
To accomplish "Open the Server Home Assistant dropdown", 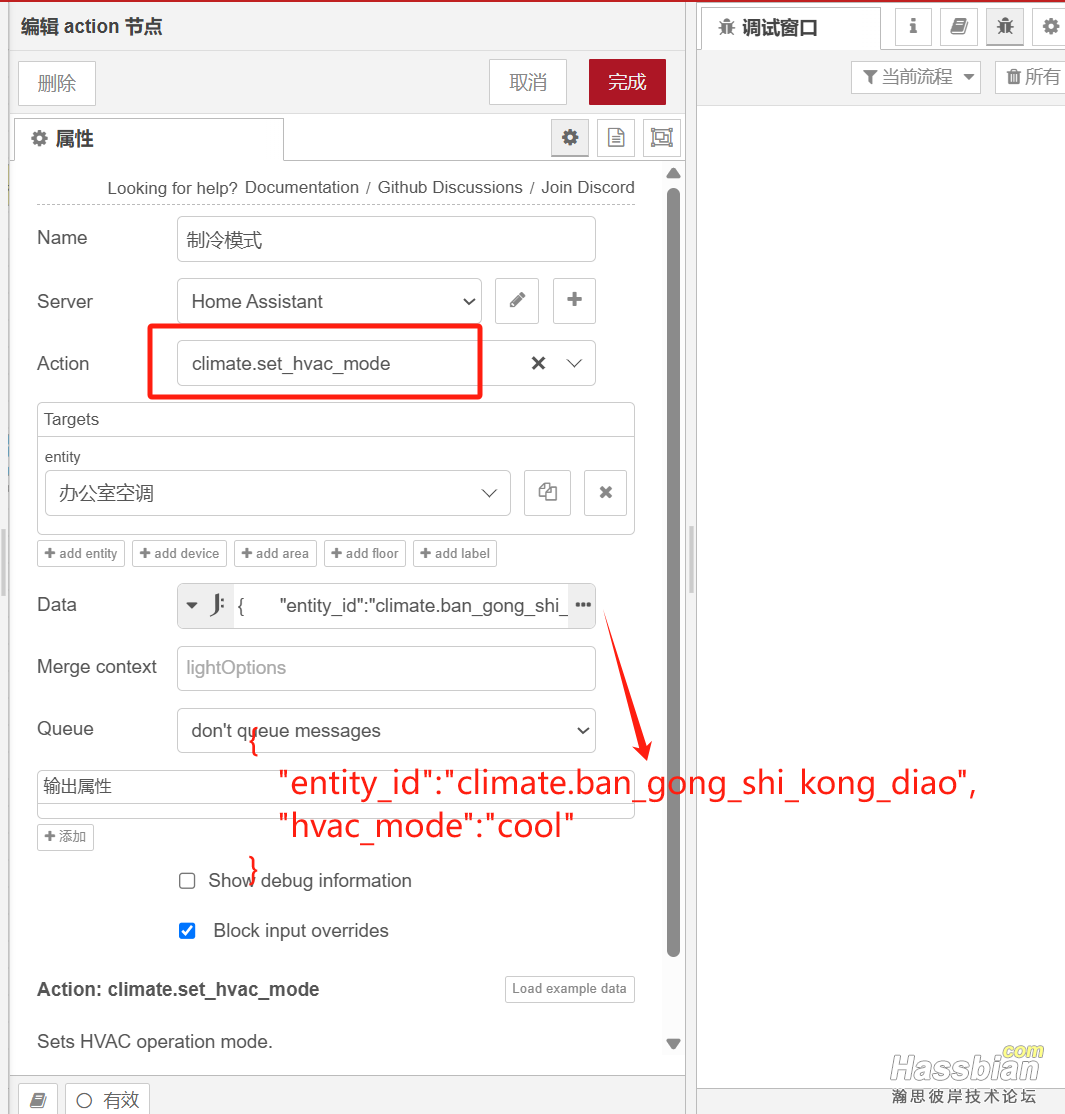I will click(x=329, y=301).
